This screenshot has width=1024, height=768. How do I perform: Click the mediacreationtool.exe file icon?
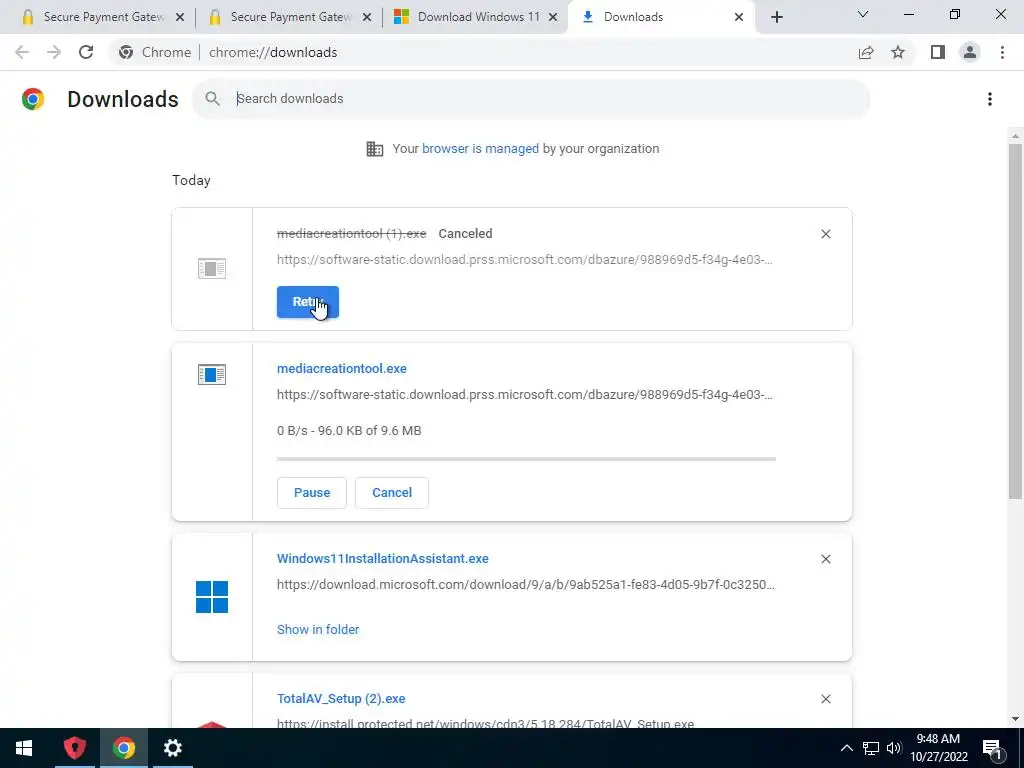[212, 374]
